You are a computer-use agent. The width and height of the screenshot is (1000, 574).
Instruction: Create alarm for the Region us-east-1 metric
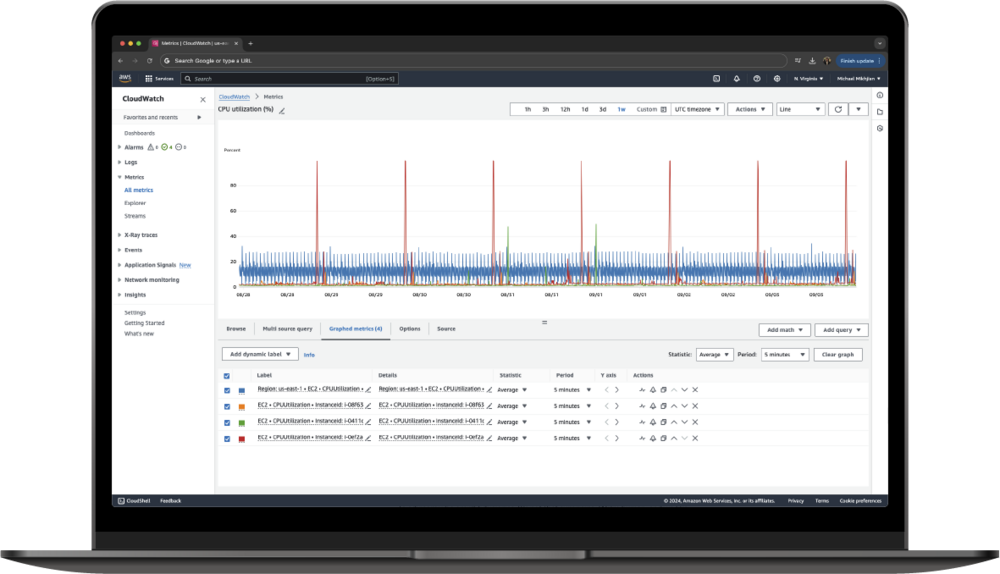point(652,390)
